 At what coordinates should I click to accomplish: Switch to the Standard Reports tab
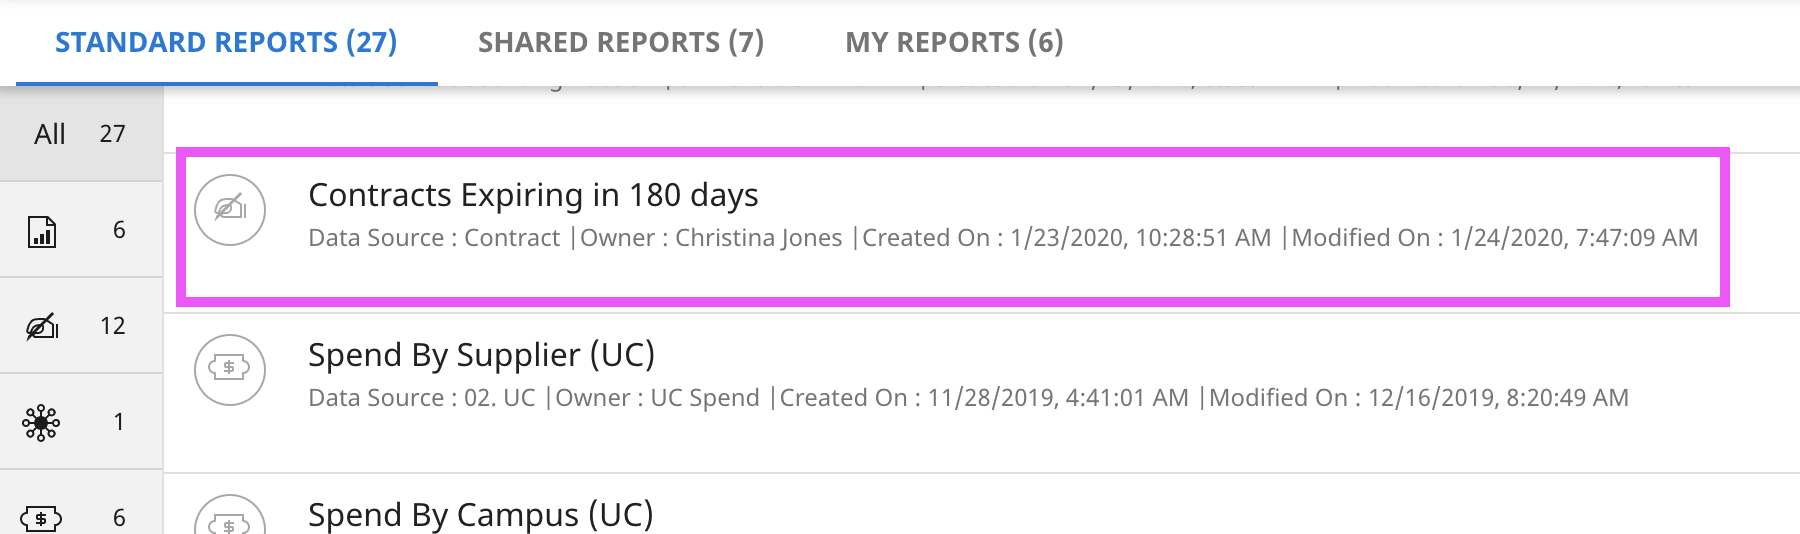click(x=226, y=43)
